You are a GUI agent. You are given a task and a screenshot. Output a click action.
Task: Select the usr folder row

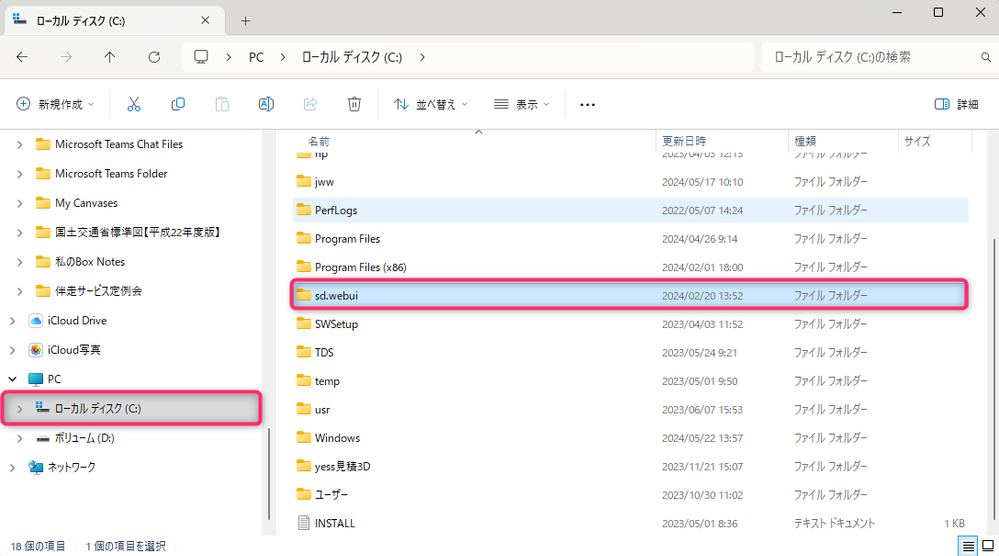(x=631, y=410)
